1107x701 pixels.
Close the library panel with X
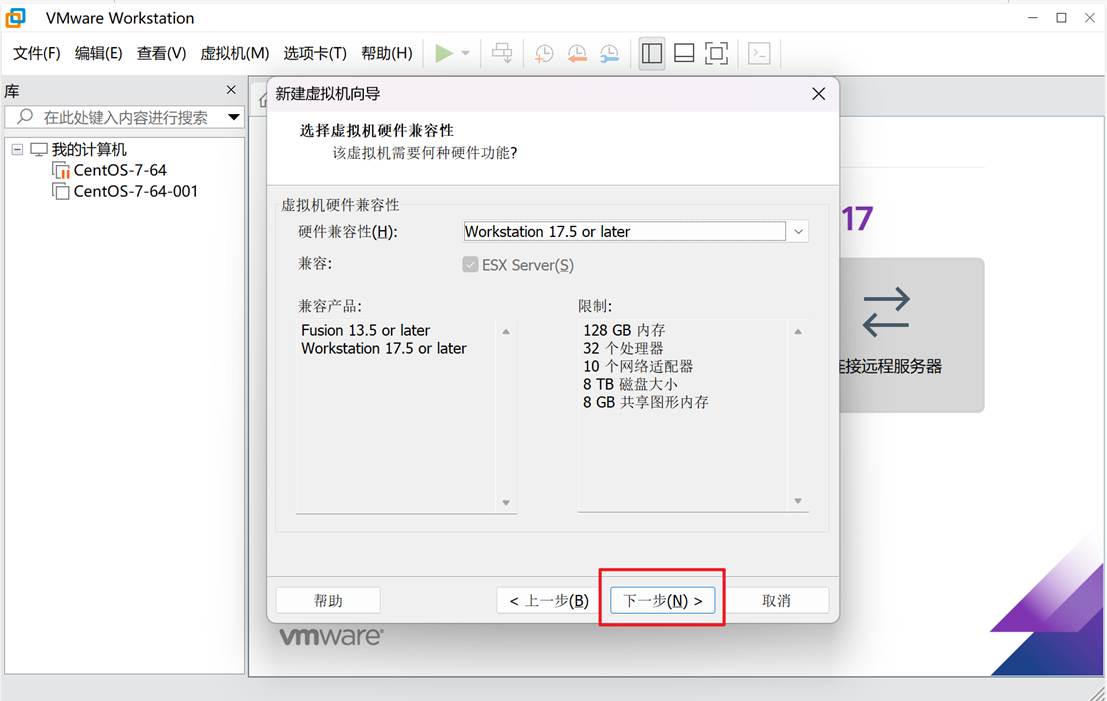[231, 90]
